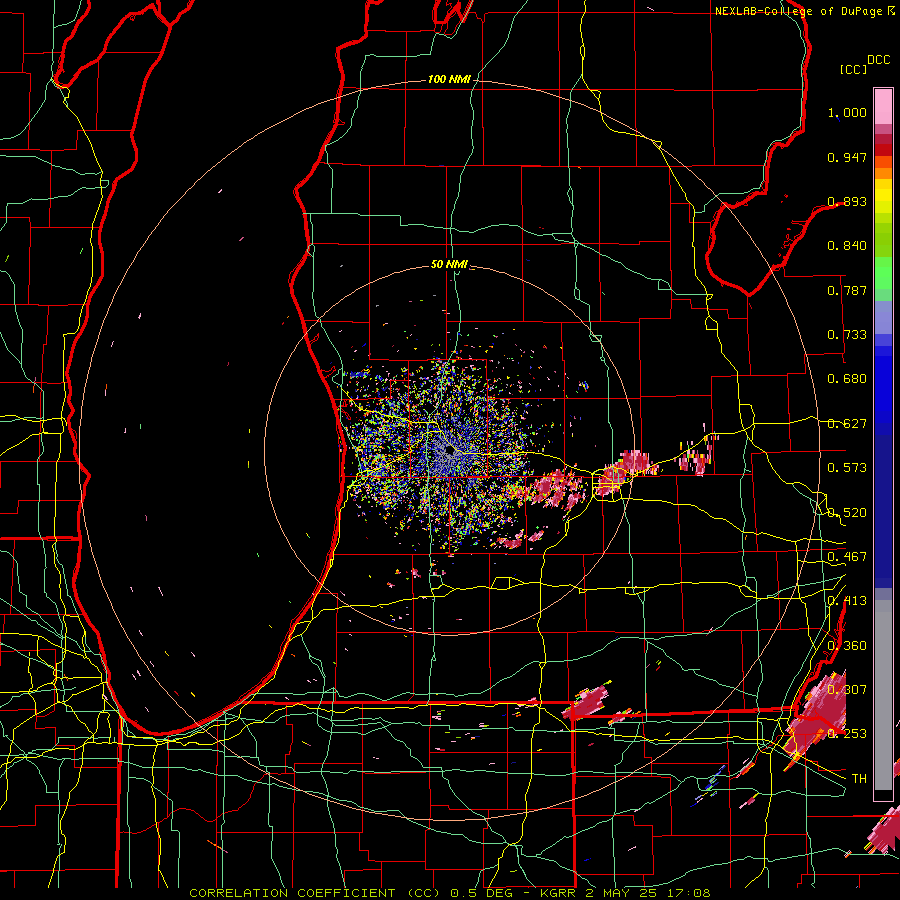Select the 0.360 scale label

pyautogui.click(x=847, y=646)
